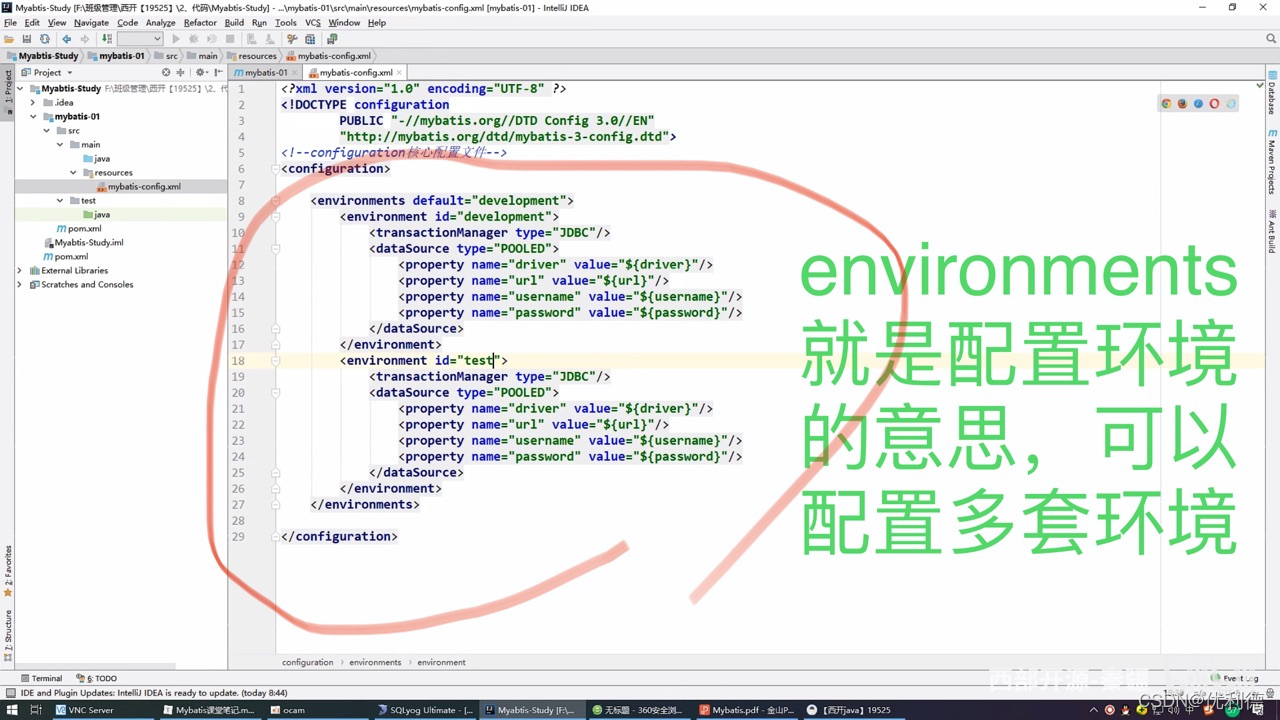
Task: Click the Build Project icon in toolbar
Action: (106, 39)
